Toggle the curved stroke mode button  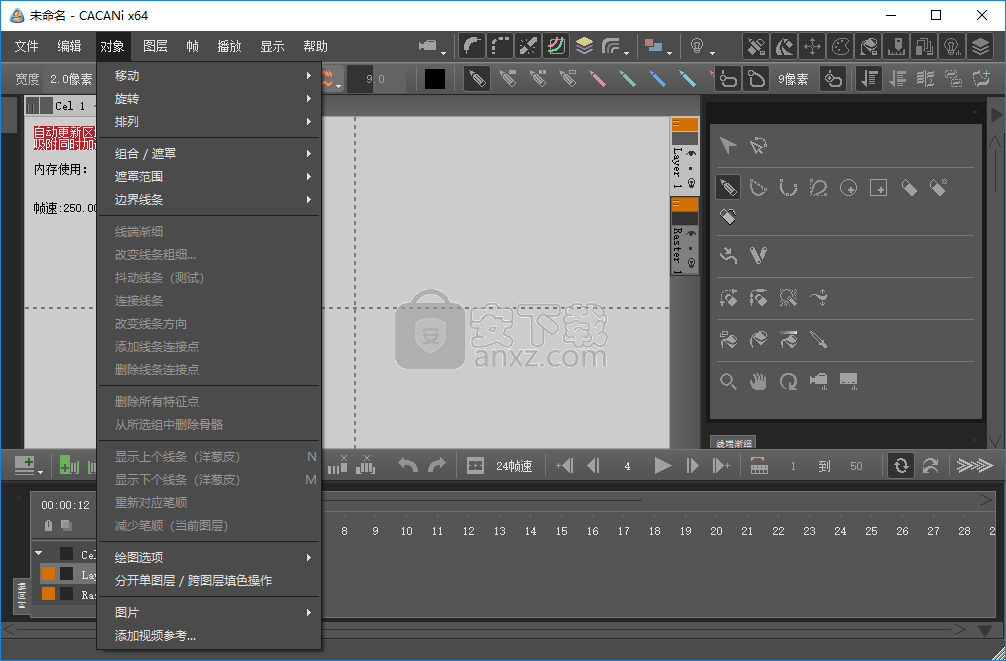point(472,46)
